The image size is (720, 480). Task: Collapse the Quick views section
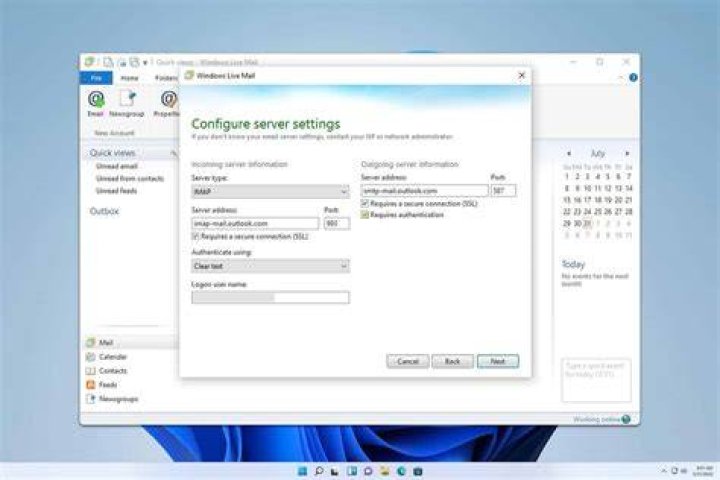click(174, 153)
